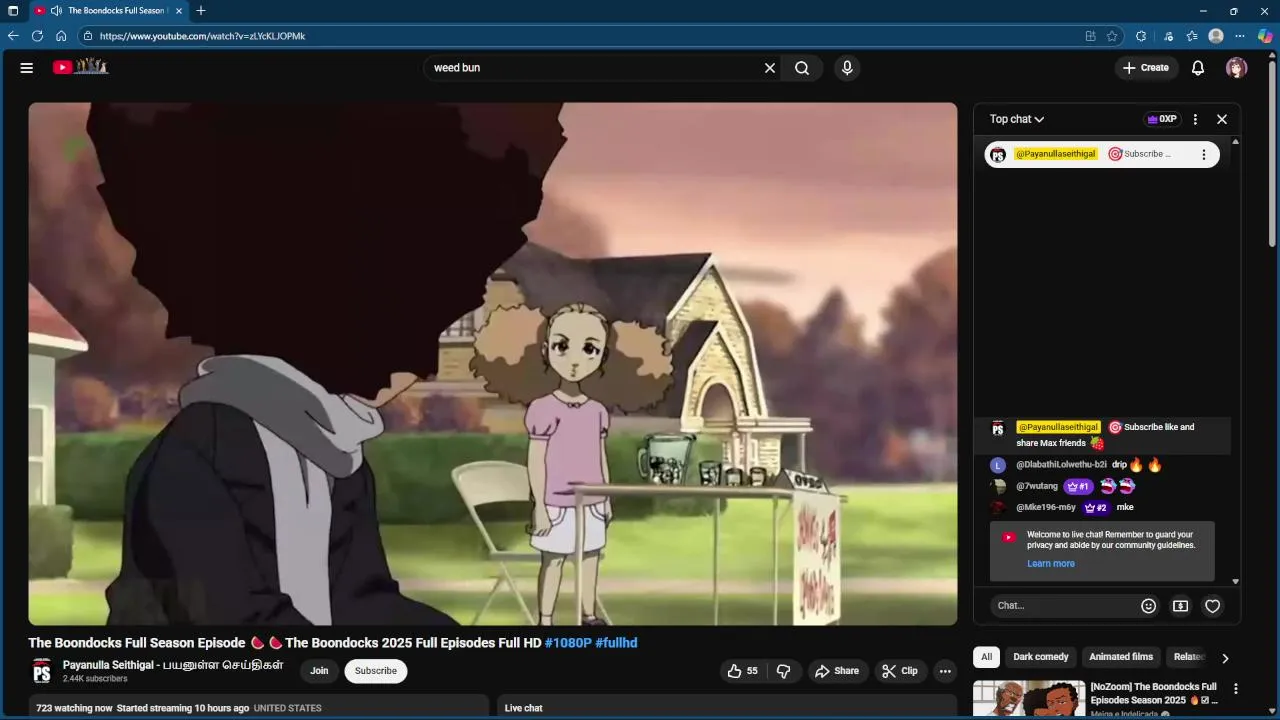Open the browser home page

[61, 36]
